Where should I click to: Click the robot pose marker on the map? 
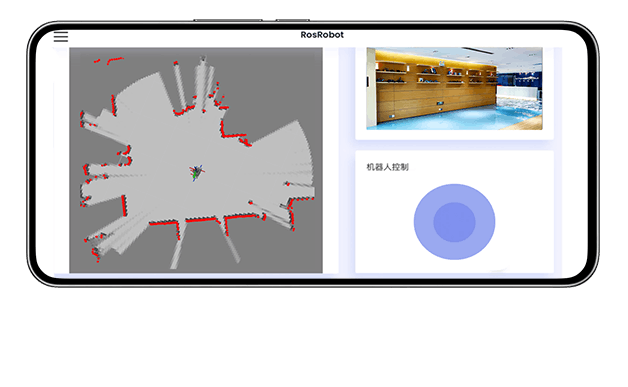[x=196, y=173]
